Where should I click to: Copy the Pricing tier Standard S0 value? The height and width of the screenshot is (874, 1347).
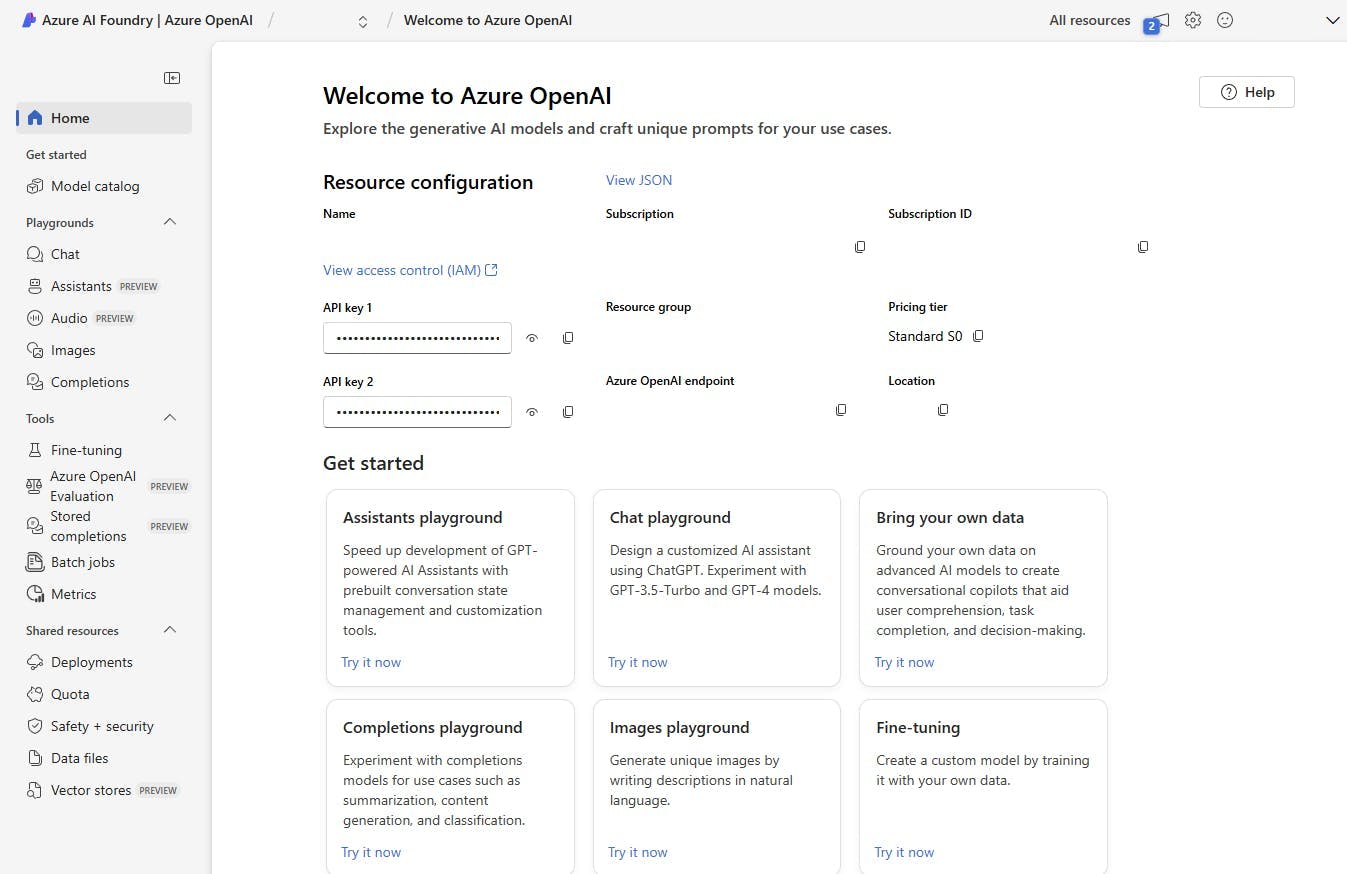tap(978, 336)
